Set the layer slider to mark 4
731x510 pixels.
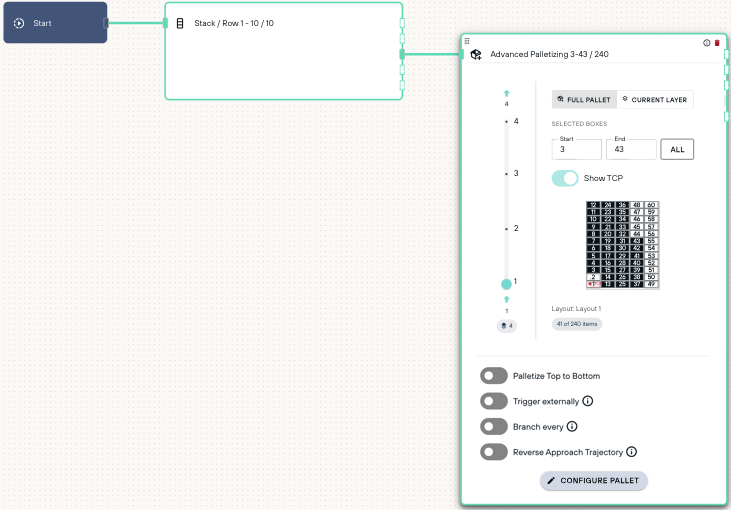pyautogui.click(x=507, y=122)
